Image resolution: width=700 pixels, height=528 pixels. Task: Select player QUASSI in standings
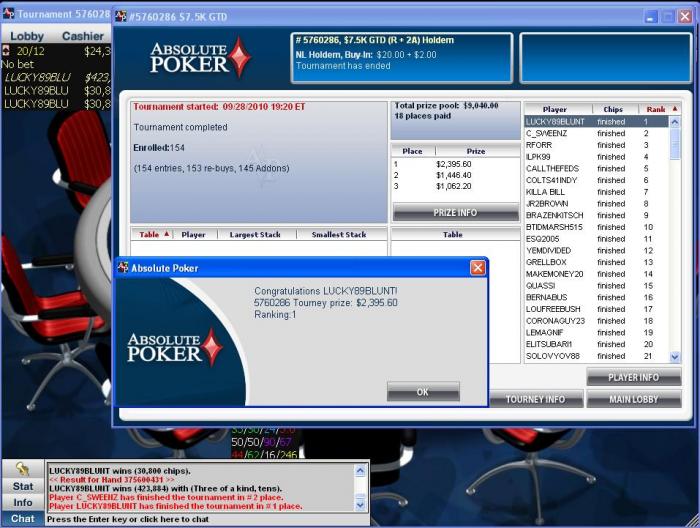pos(596,286)
